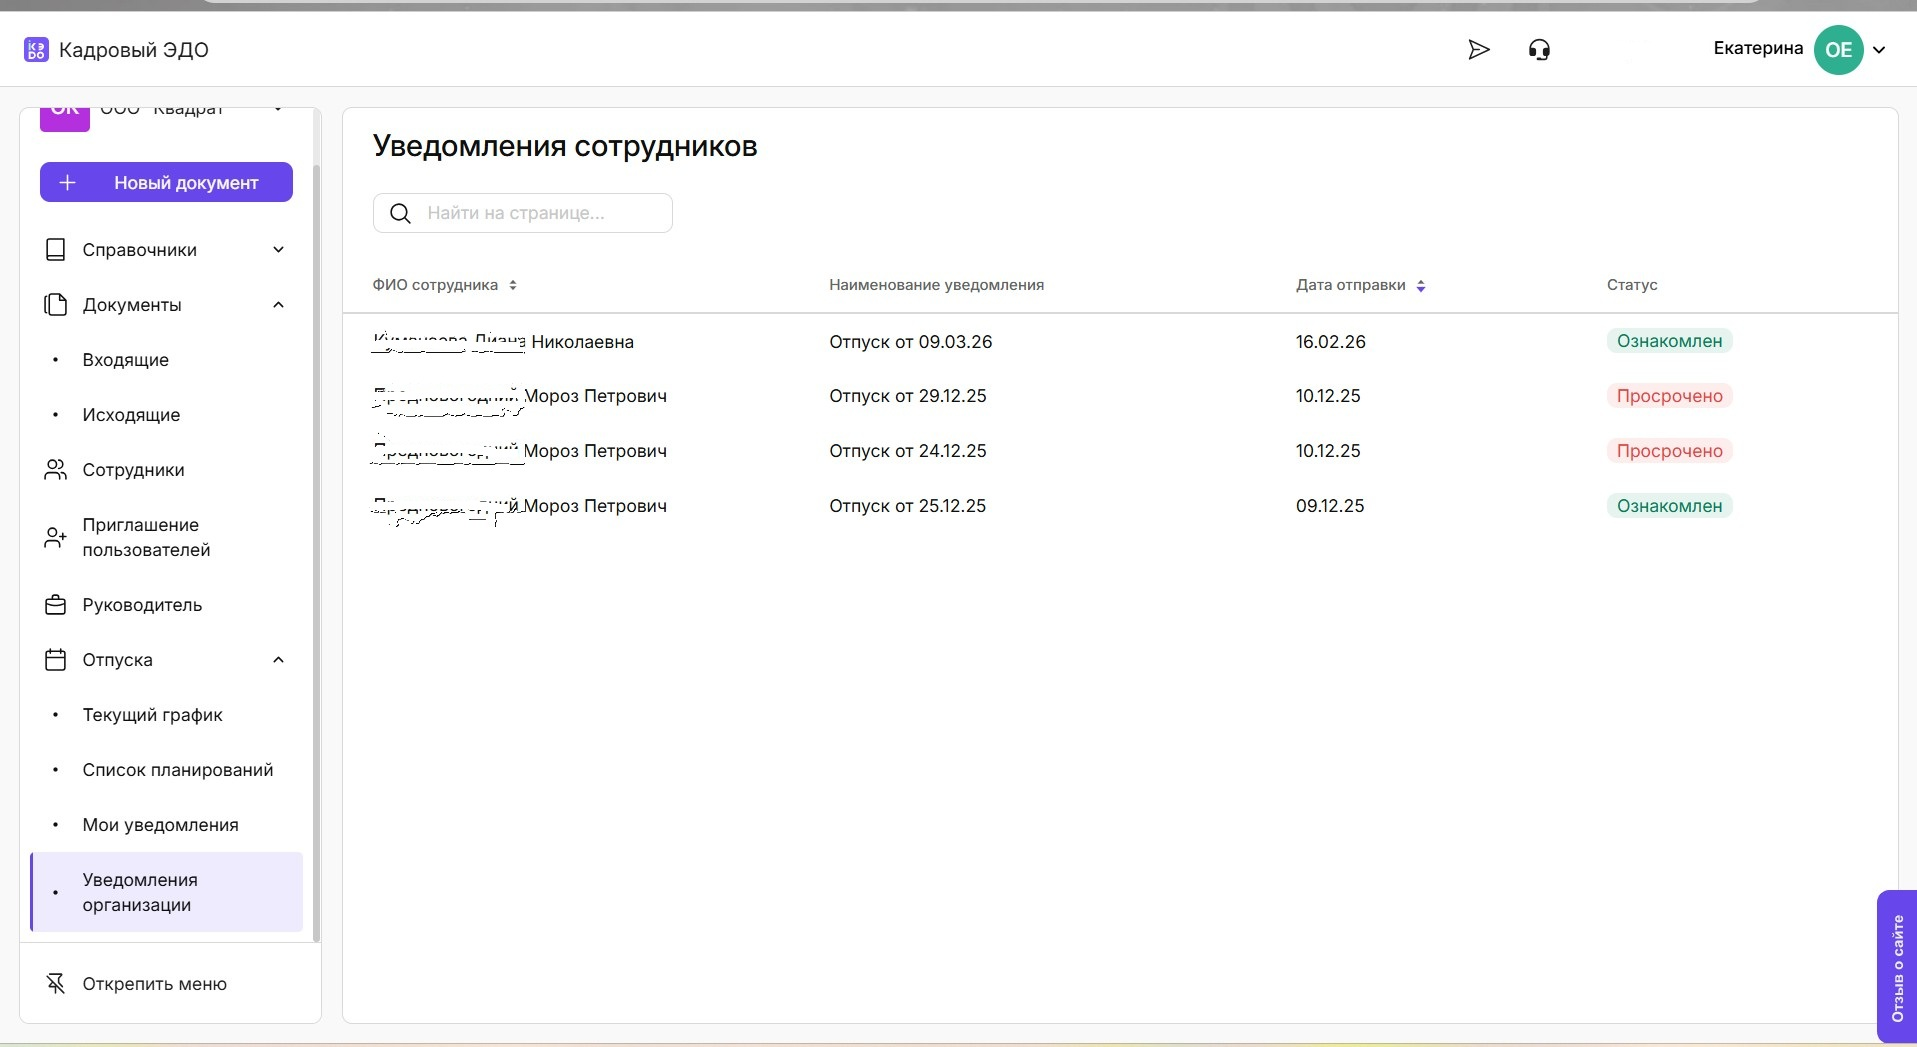Expand the Справочники menu section
The image size is (1917, 1047).
278,250
